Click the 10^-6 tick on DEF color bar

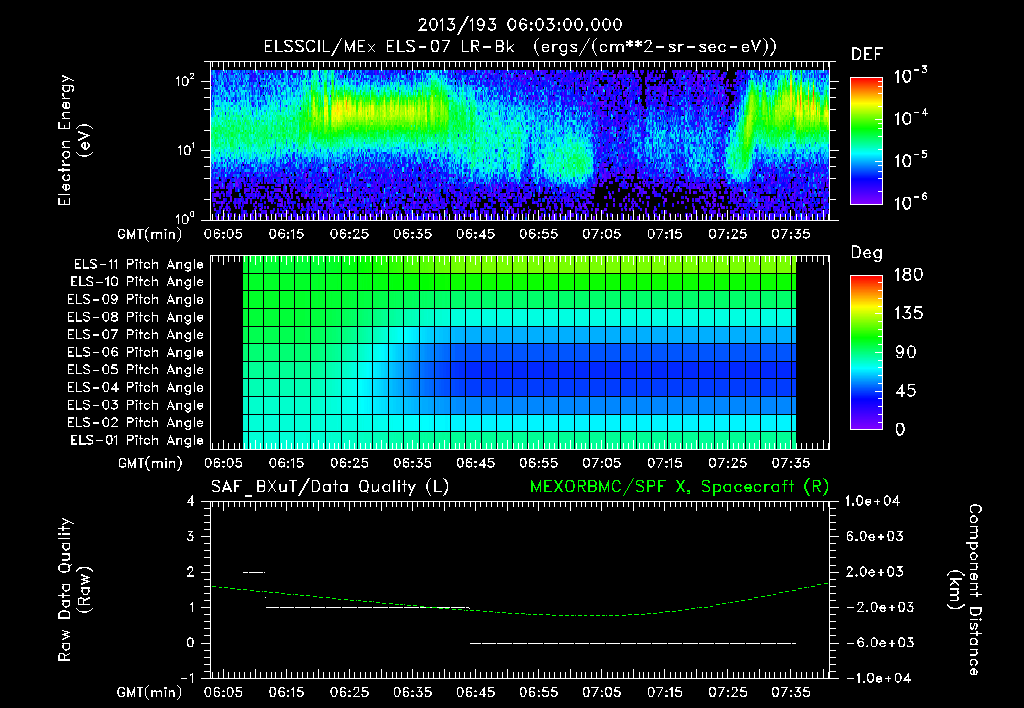pos(910,202)
